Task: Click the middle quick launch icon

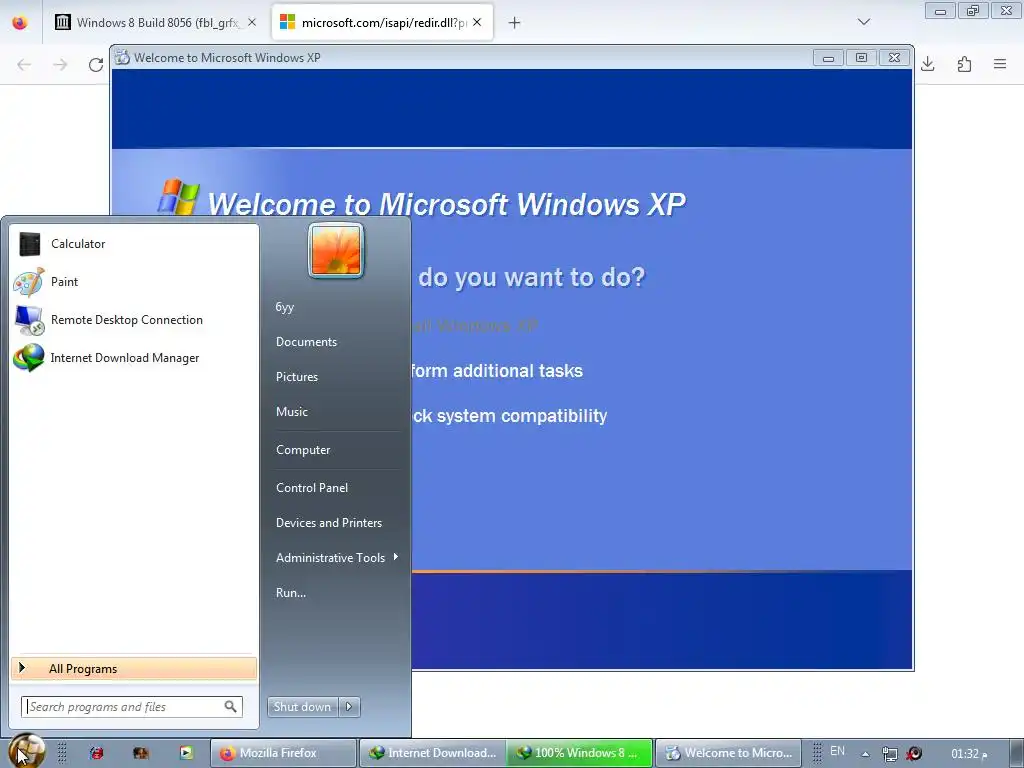Action: [x=141, y=753]
